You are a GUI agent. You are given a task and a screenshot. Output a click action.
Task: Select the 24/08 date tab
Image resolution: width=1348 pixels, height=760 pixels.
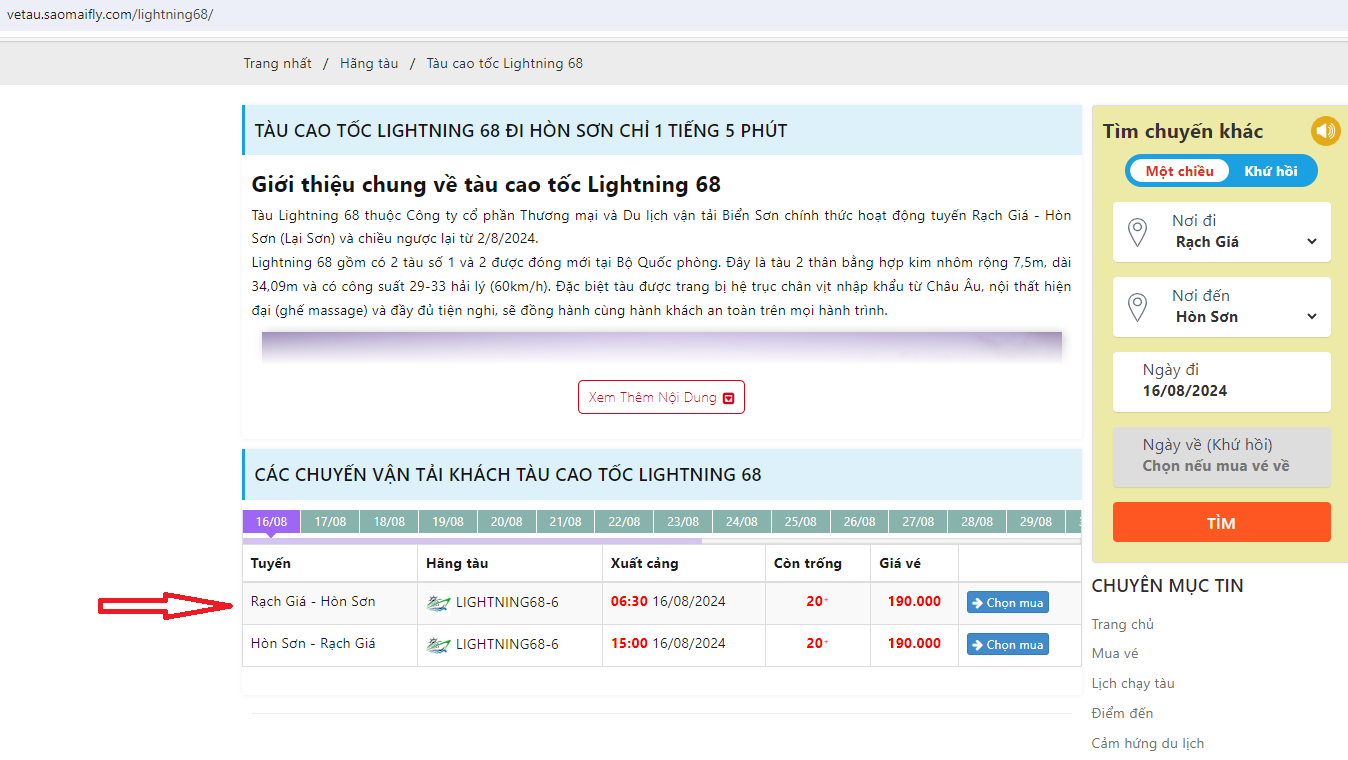click(742, 522)
